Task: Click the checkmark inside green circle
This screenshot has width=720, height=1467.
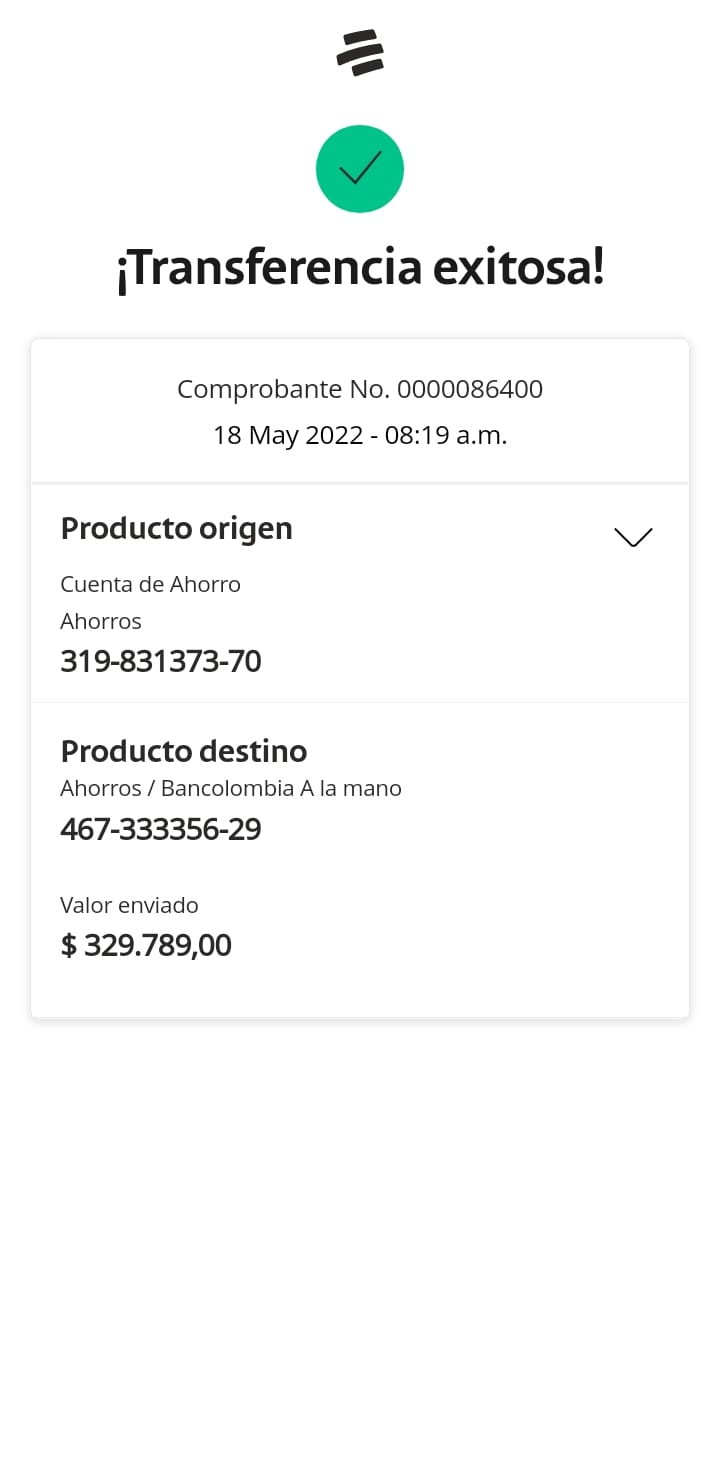Action: (x=360, y=168)
